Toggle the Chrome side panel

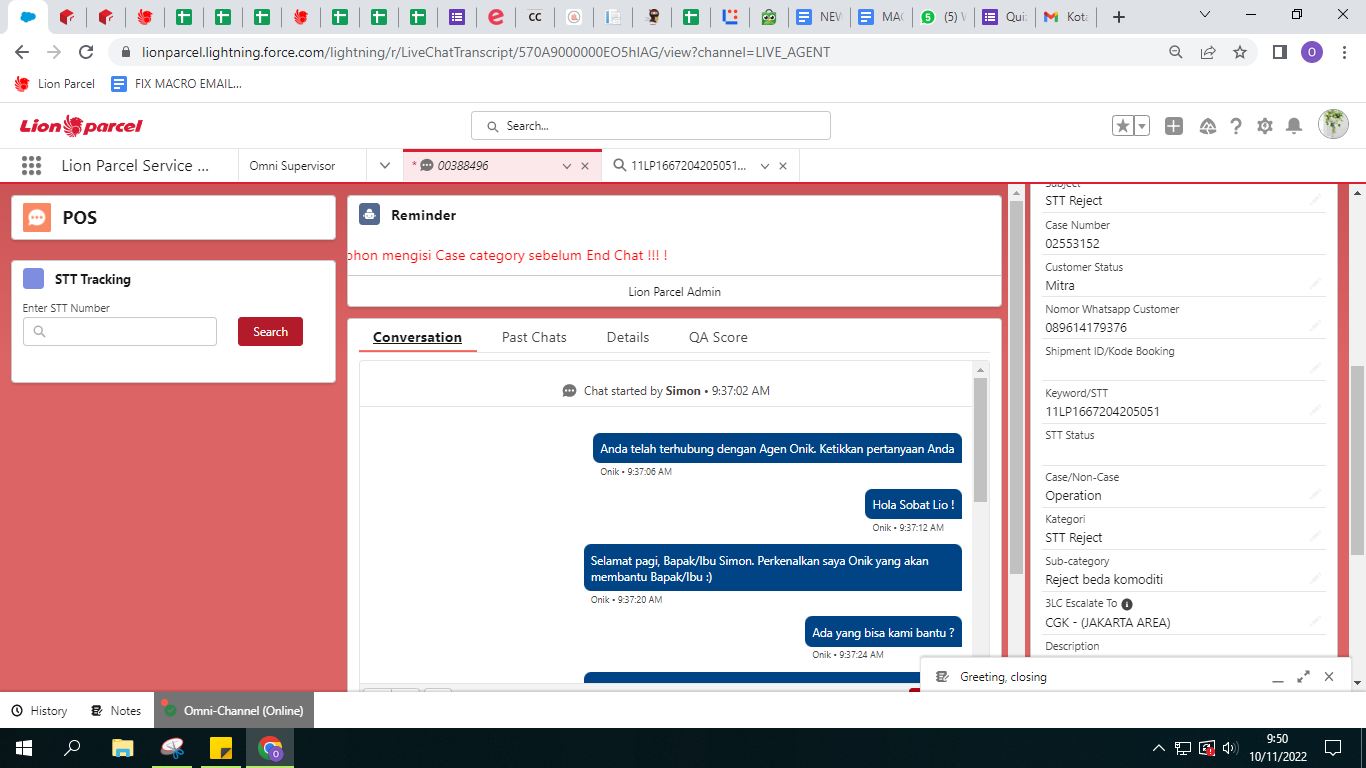point(1279,52)
